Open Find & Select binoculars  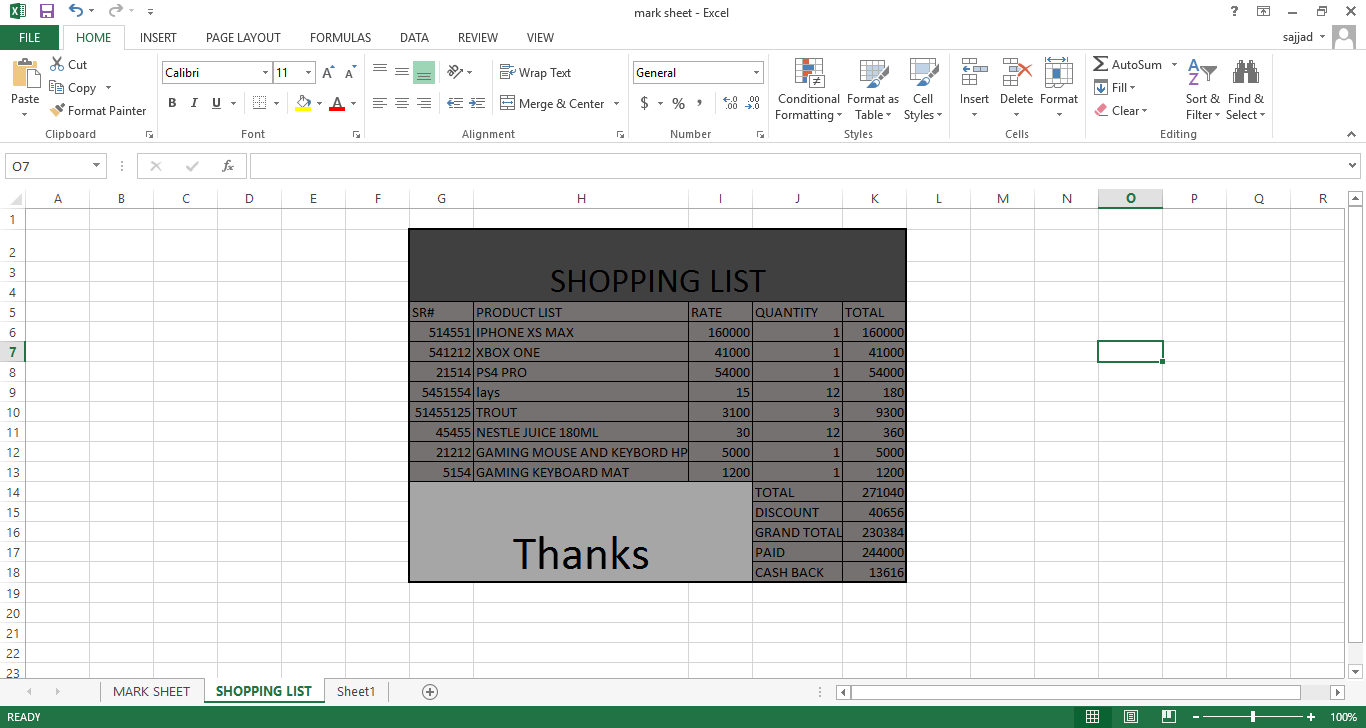pyautogui.click(x=1245, y=90)
